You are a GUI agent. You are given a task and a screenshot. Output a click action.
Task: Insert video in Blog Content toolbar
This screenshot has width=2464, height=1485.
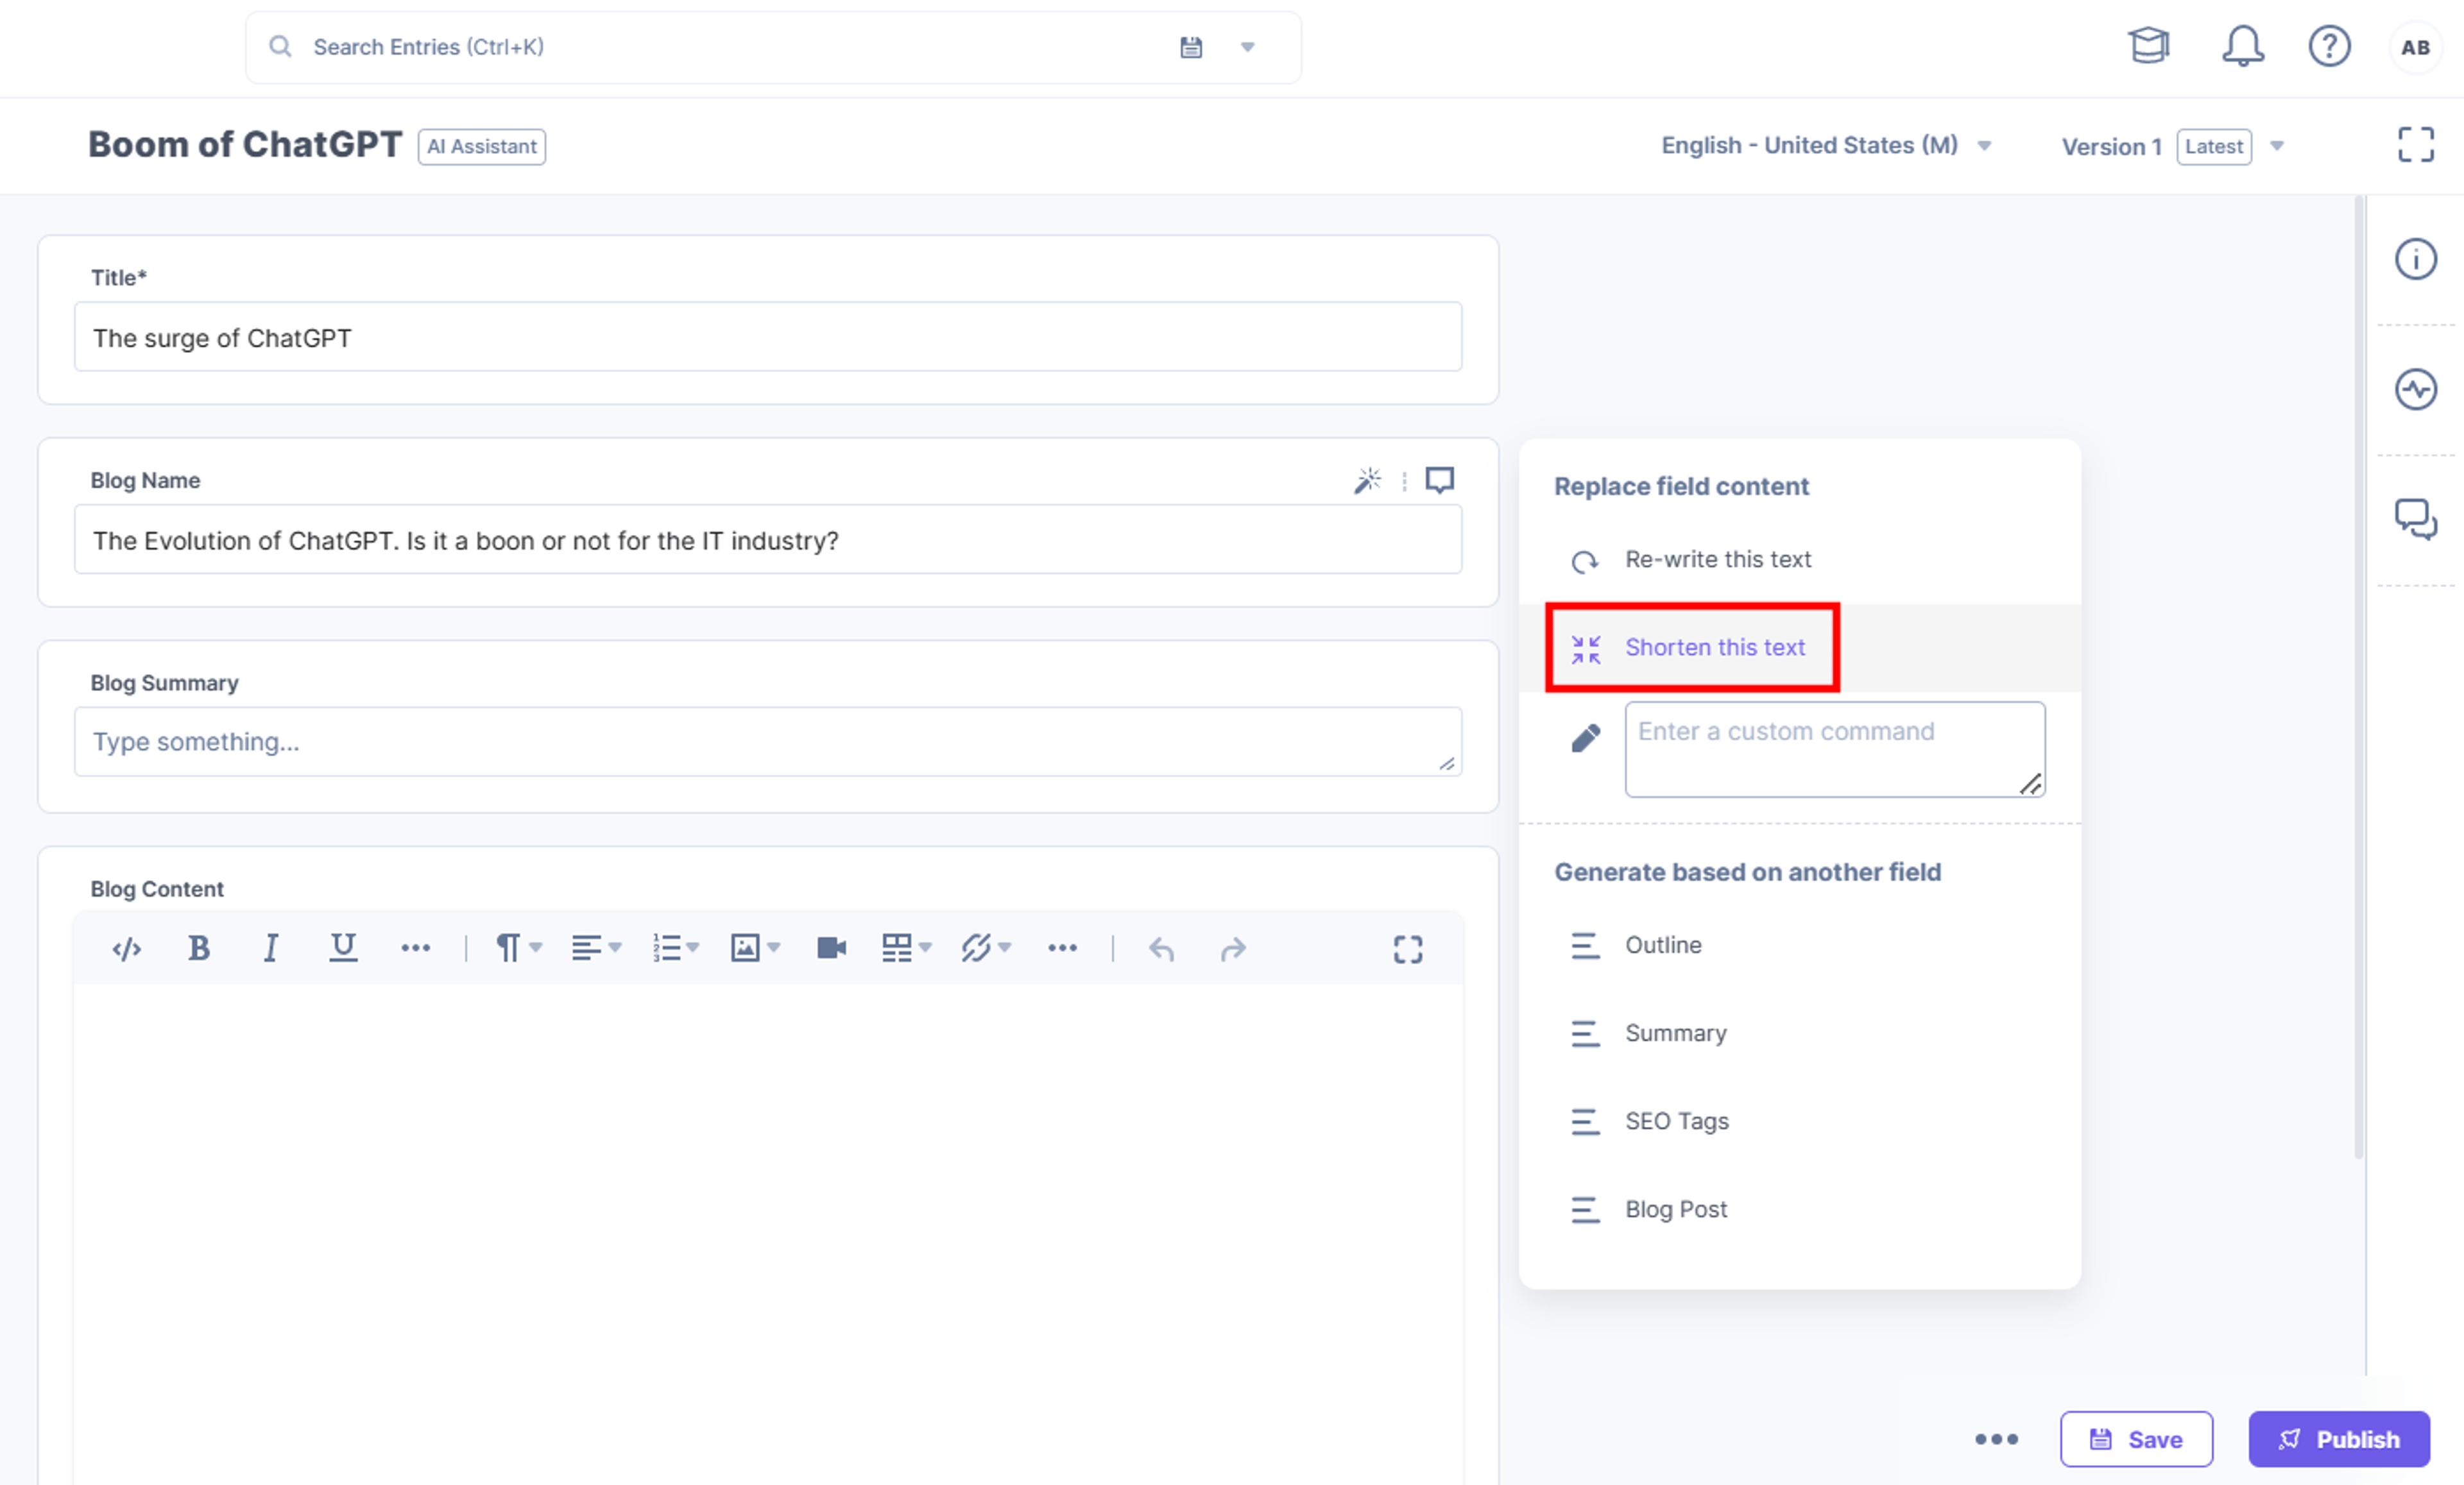[x=831, y=948]
